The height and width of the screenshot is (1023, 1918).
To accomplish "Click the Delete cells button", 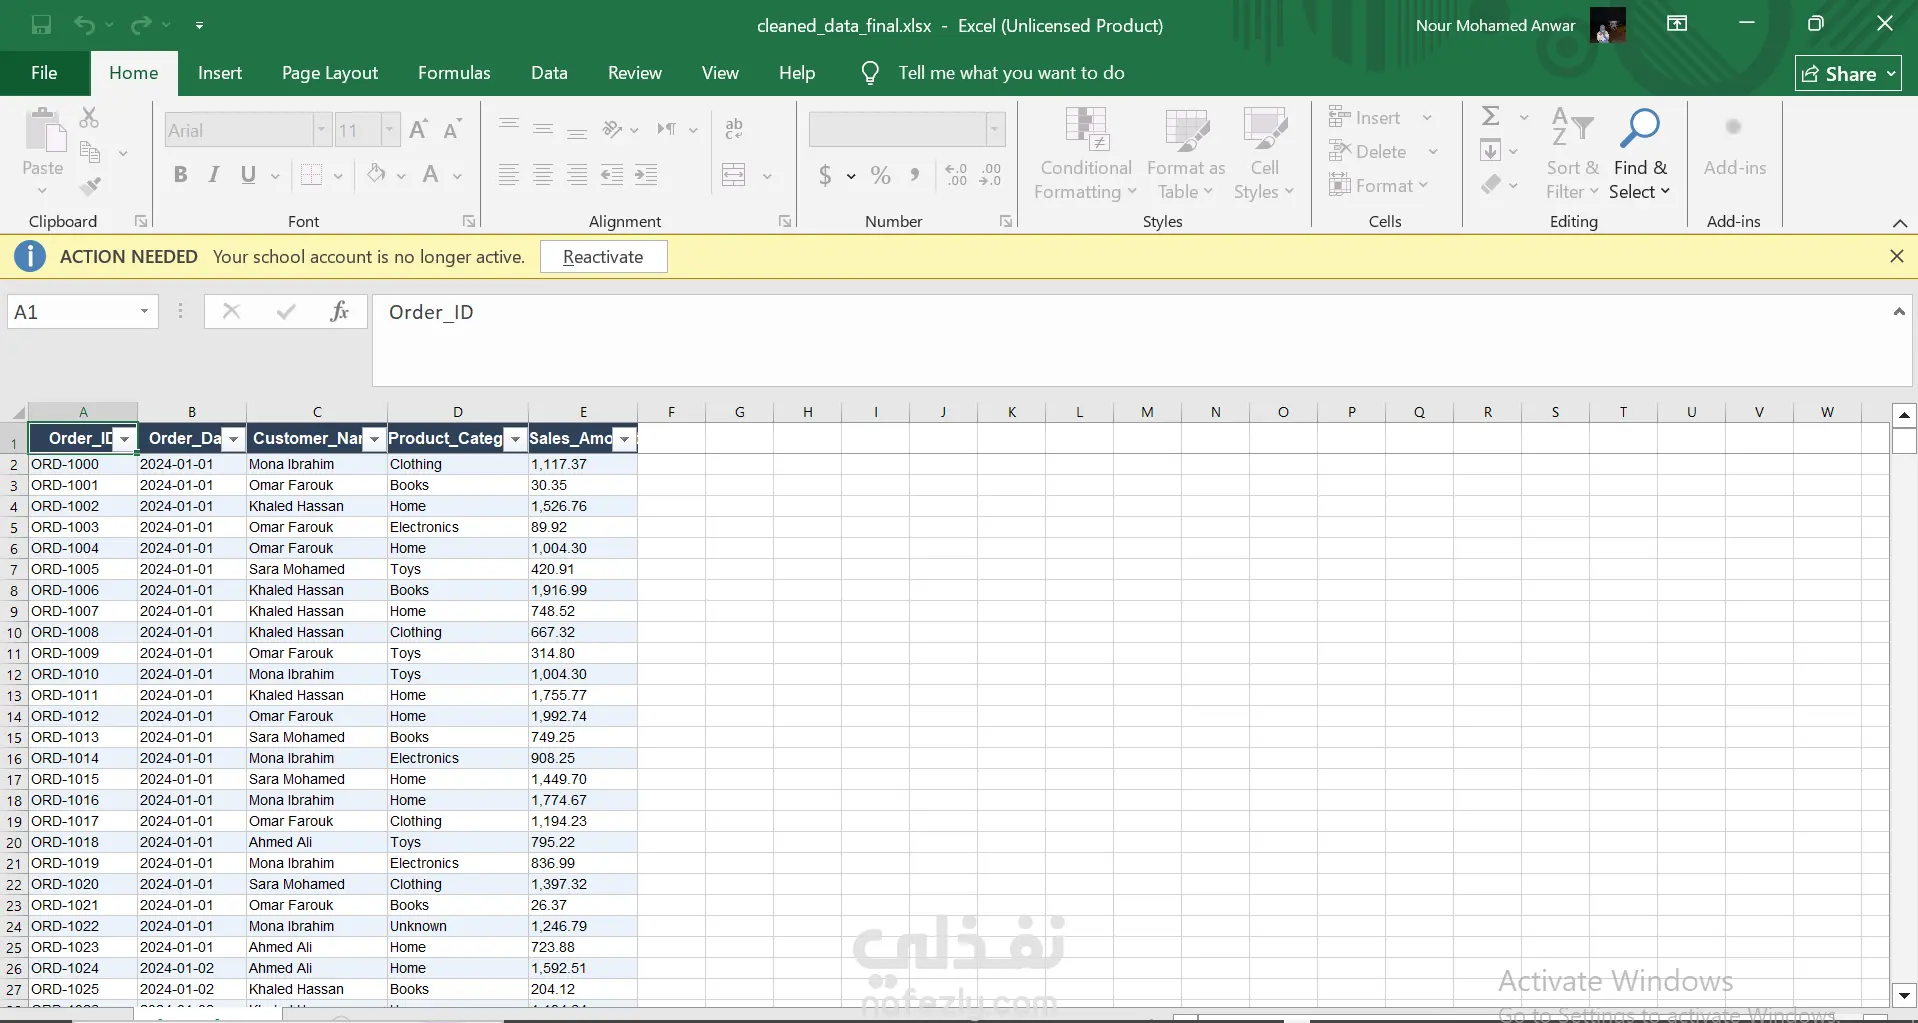I will click(x=1383, y=152).
